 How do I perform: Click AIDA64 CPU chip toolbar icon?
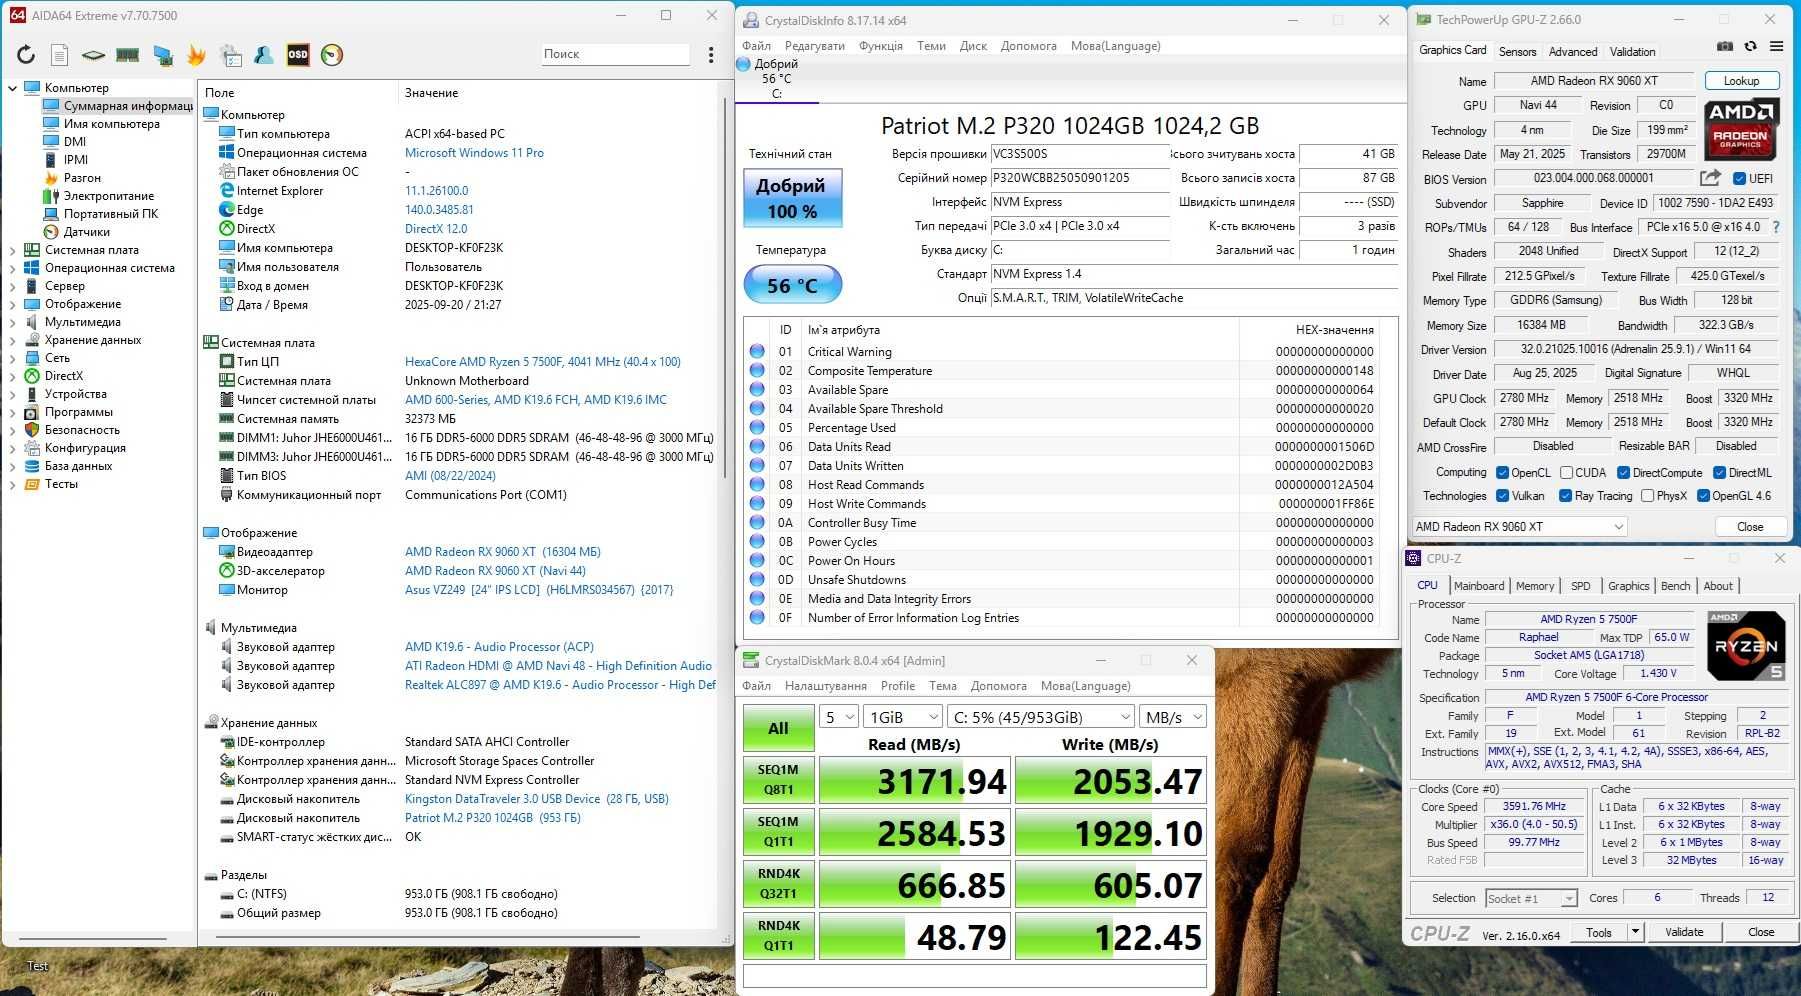93,55
